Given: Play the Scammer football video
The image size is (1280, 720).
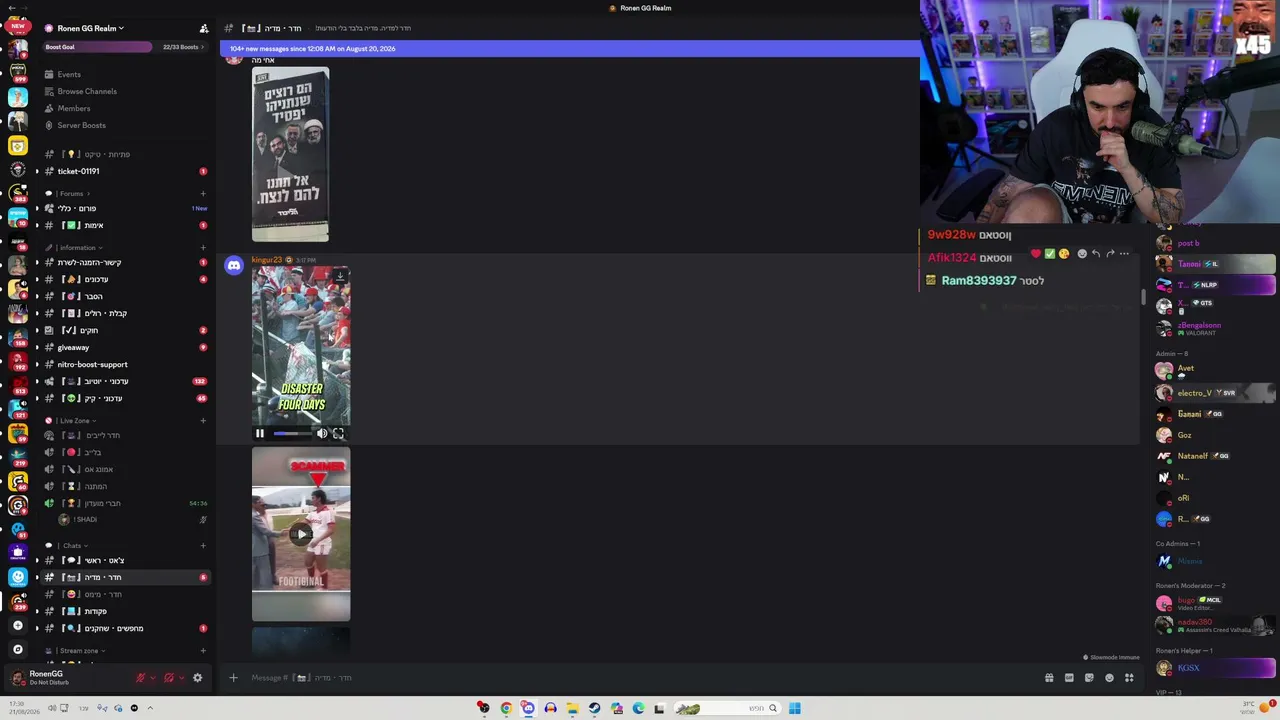Looking at the screenshot, I should 301,534.
